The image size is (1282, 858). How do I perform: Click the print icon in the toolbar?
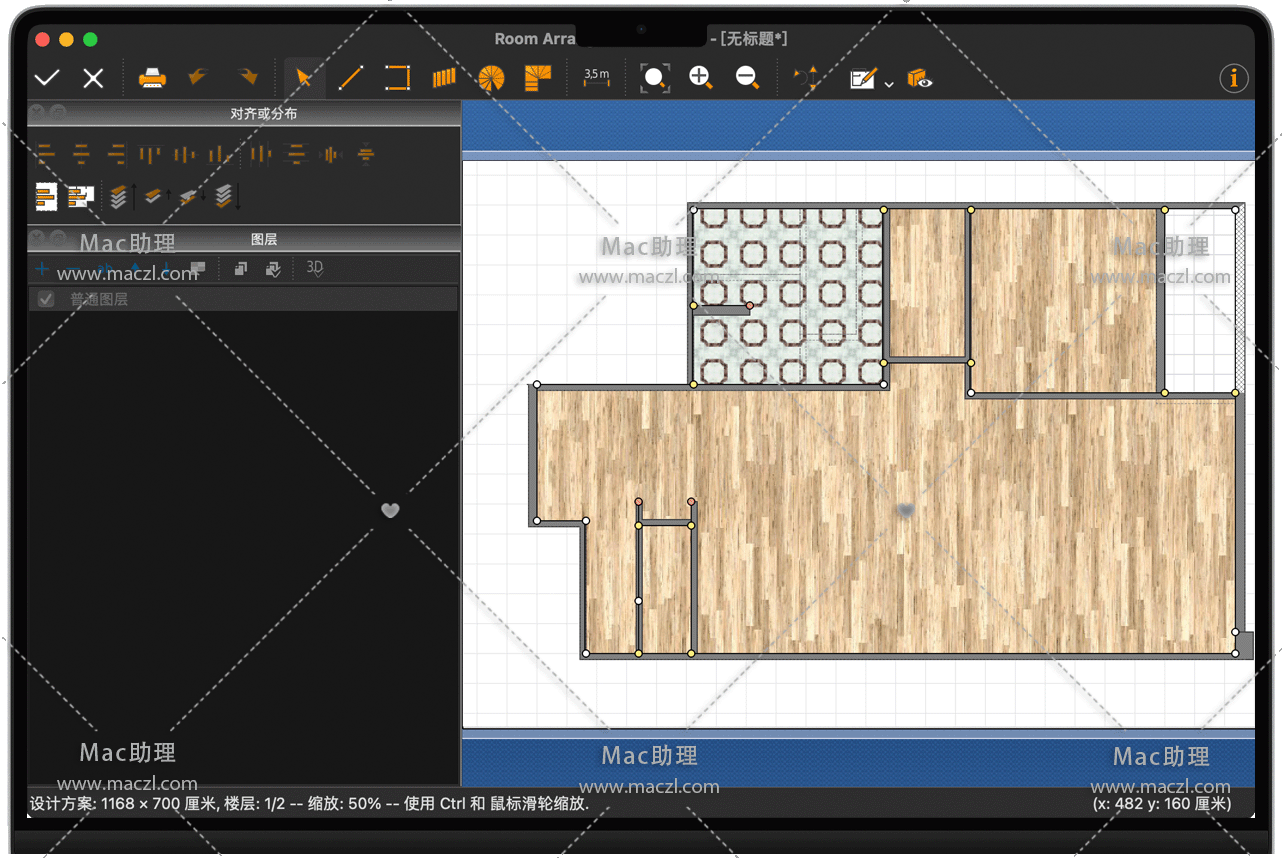[152, 78]
